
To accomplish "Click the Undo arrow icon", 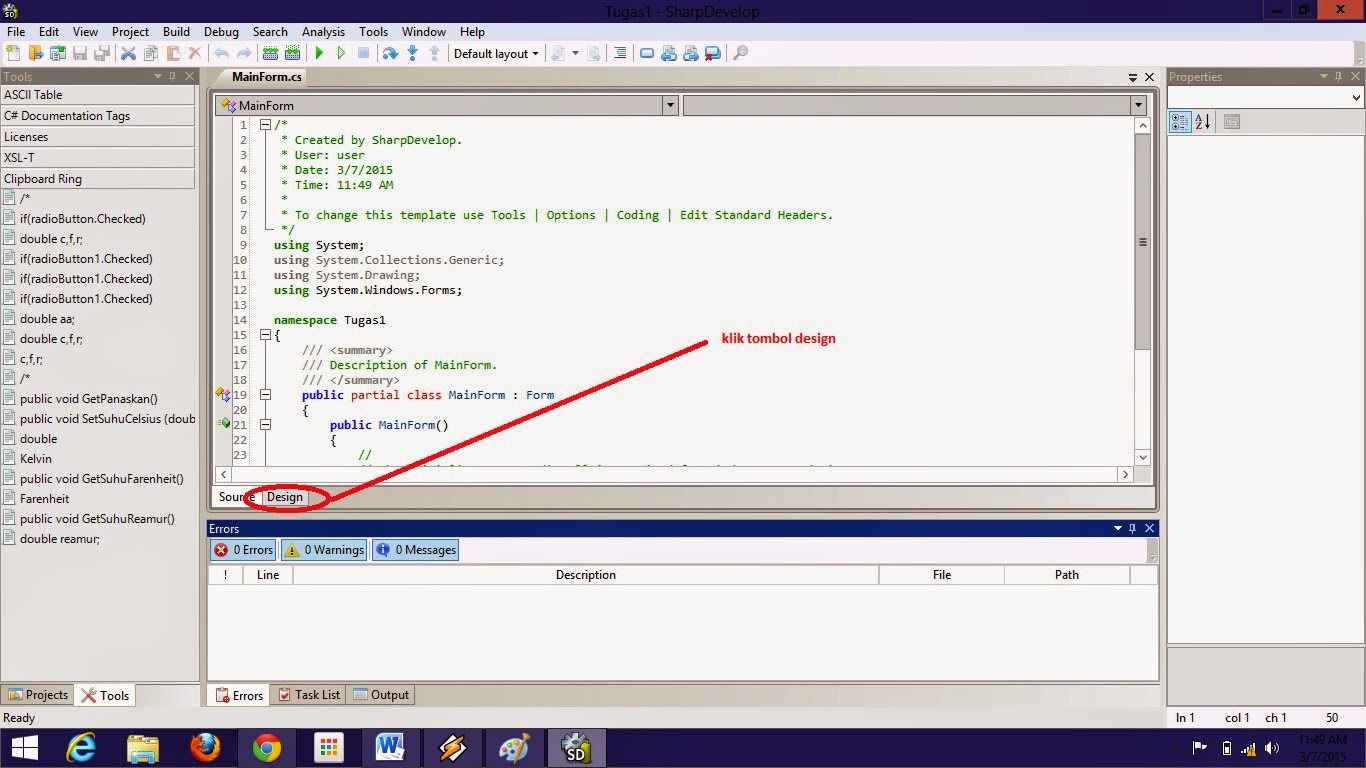I will click(x=221, y=53).
